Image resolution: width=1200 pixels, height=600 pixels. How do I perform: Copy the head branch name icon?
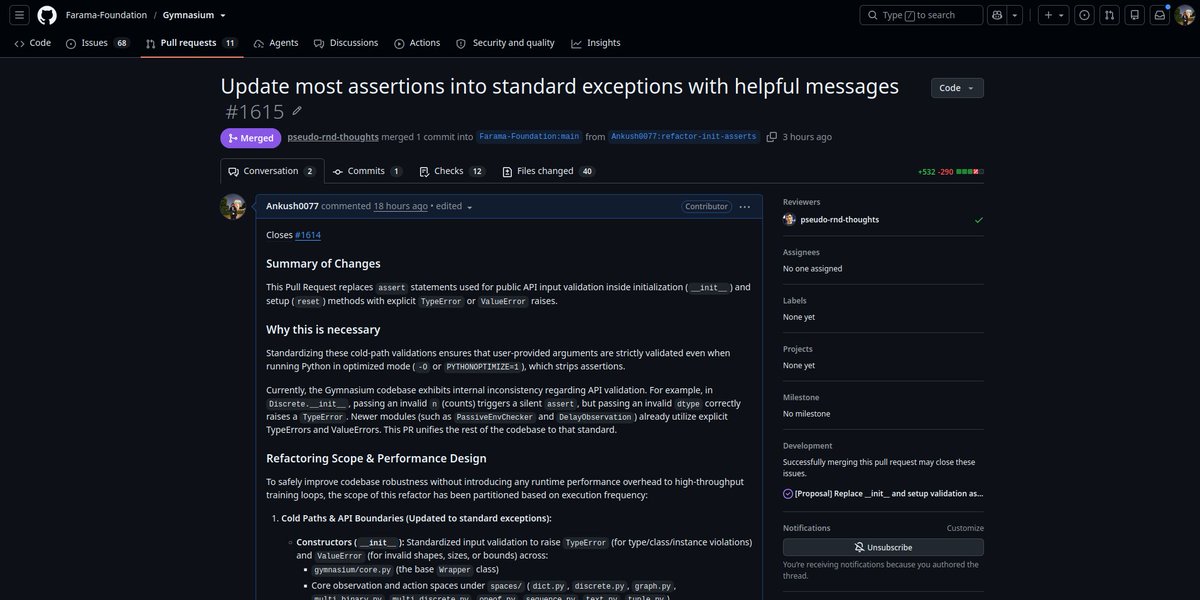pos(772,137)
